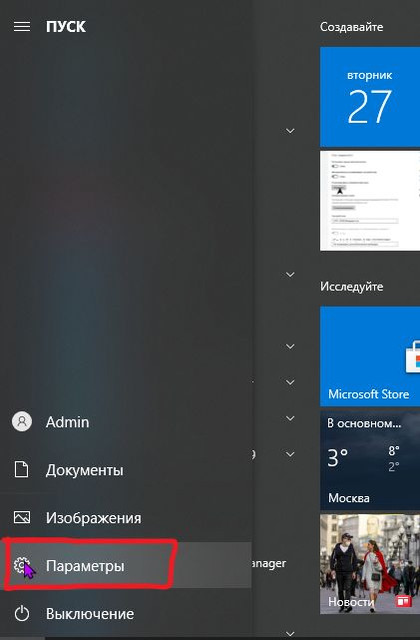Open the white screenshot thumbnail tile
This screenshot has width=420, height=640.
pos(370,200)
